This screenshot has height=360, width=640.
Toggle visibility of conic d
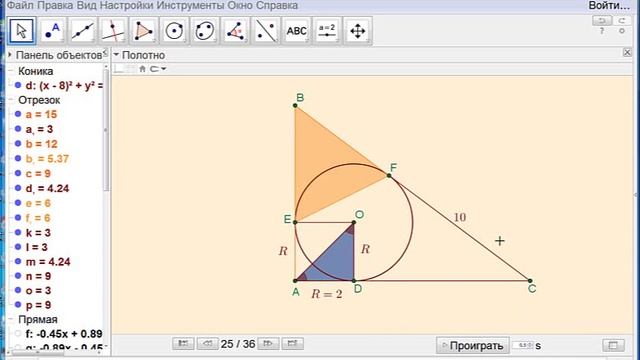pyautogui.click(x=18, y=85)
